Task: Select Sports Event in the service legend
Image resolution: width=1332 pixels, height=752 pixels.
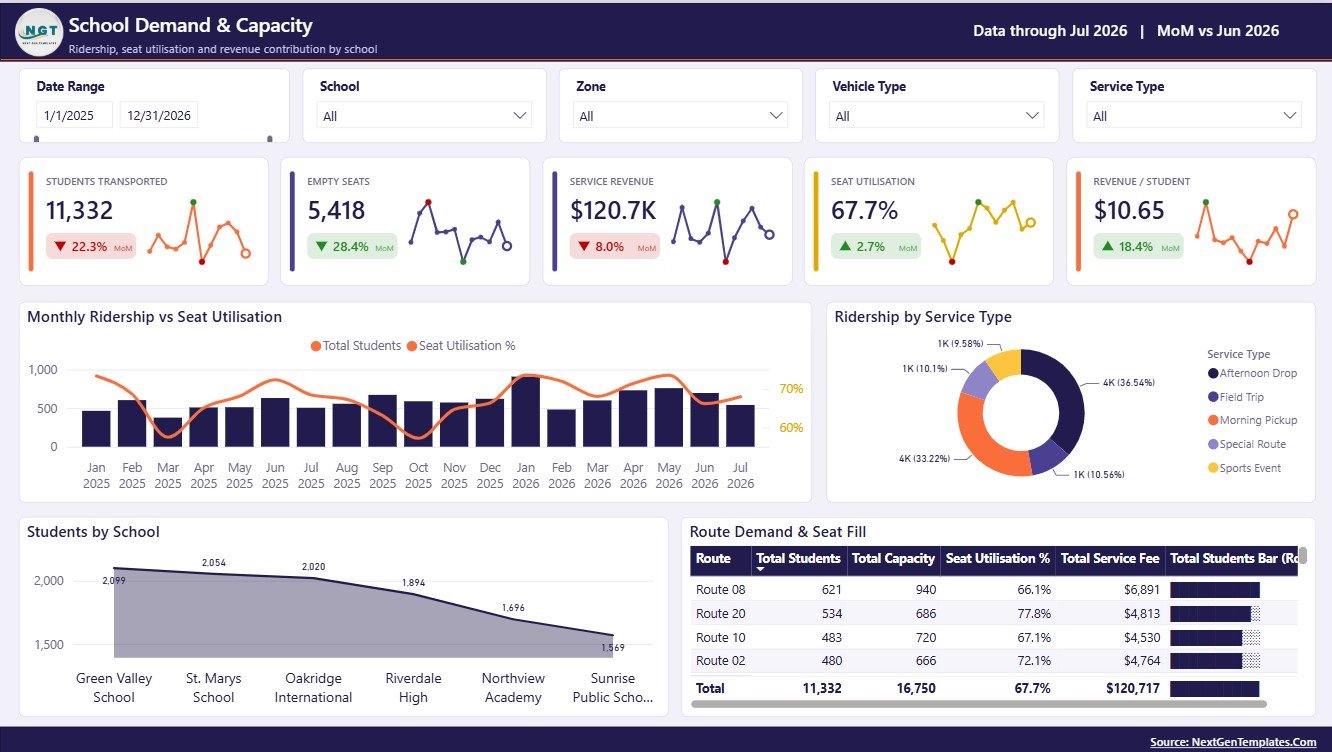Action: 1244,468
